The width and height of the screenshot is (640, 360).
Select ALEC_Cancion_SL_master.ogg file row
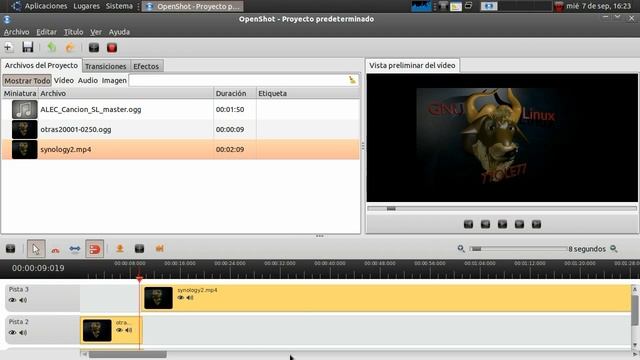[181, 109]
